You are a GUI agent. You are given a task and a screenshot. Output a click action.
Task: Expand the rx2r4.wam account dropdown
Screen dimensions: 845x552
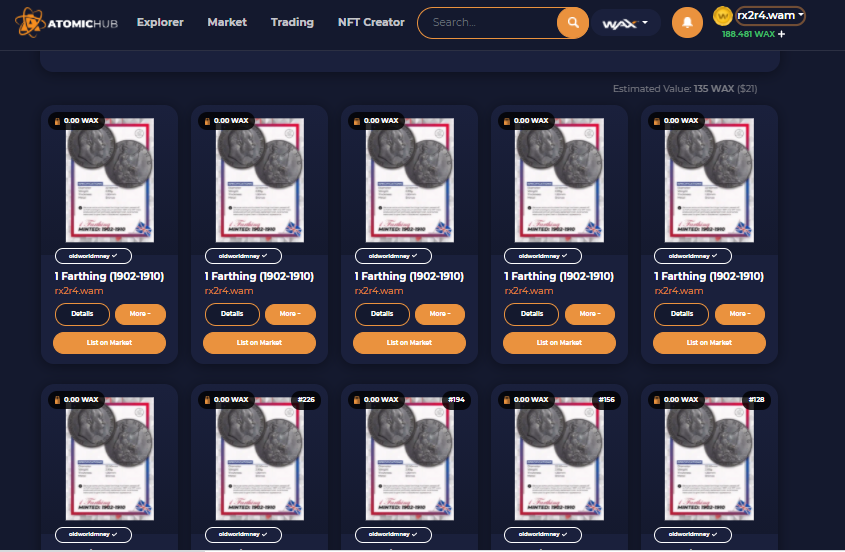771,16
